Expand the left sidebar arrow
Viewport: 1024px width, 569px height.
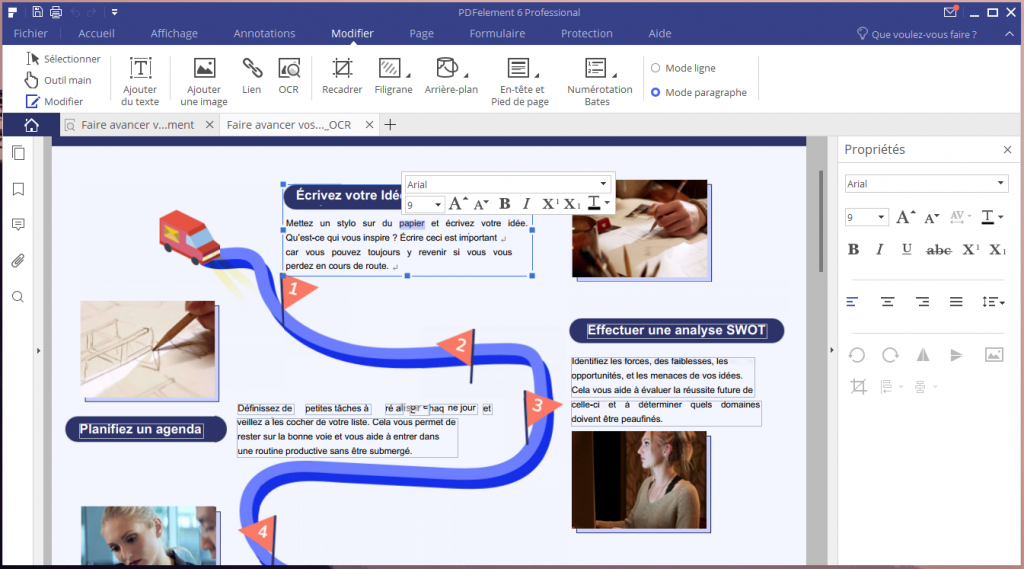click(x=39, y=351)
